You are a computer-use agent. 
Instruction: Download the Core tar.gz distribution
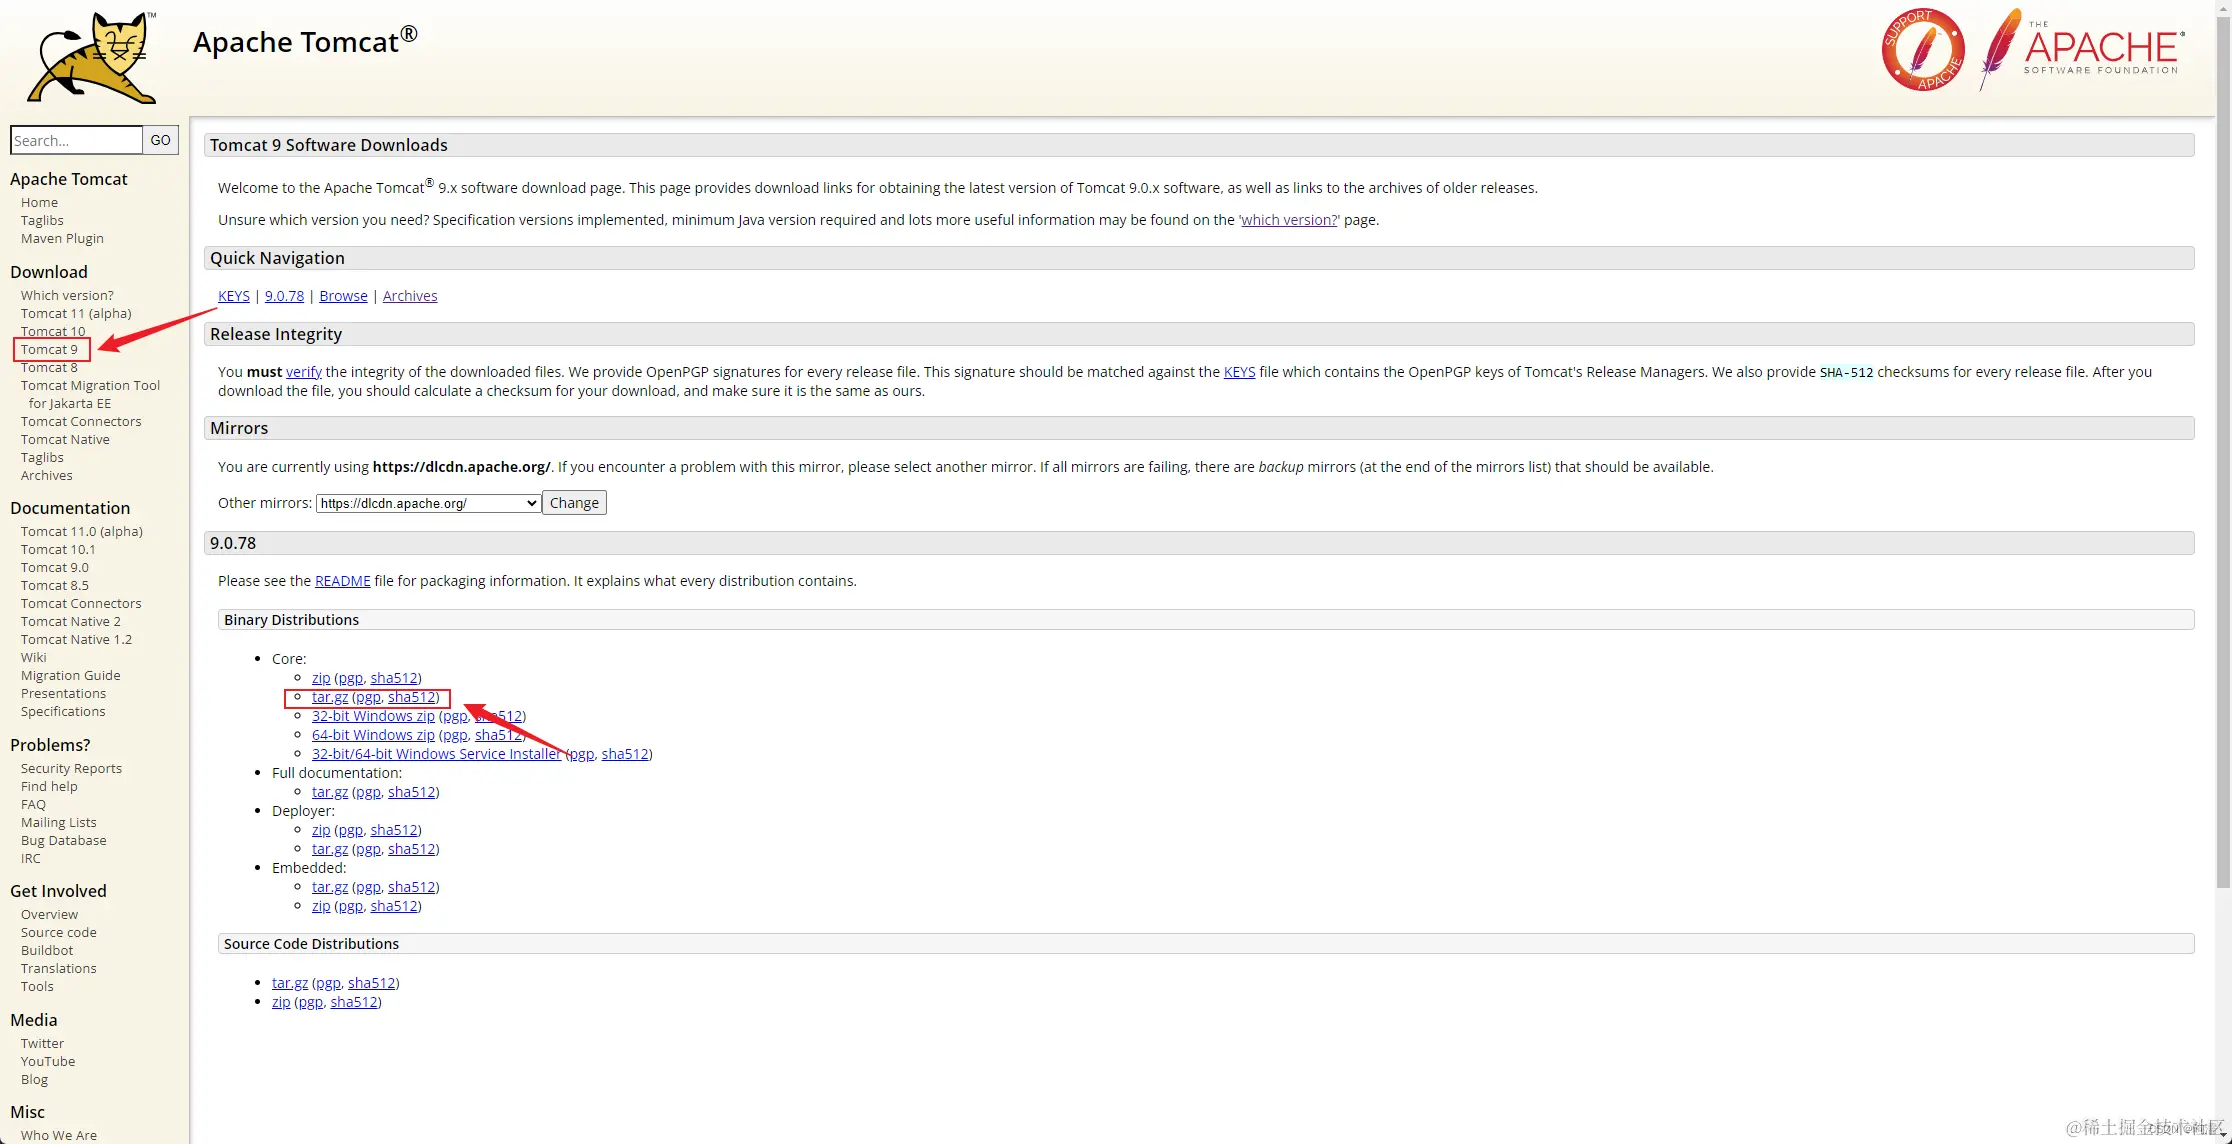330,697
